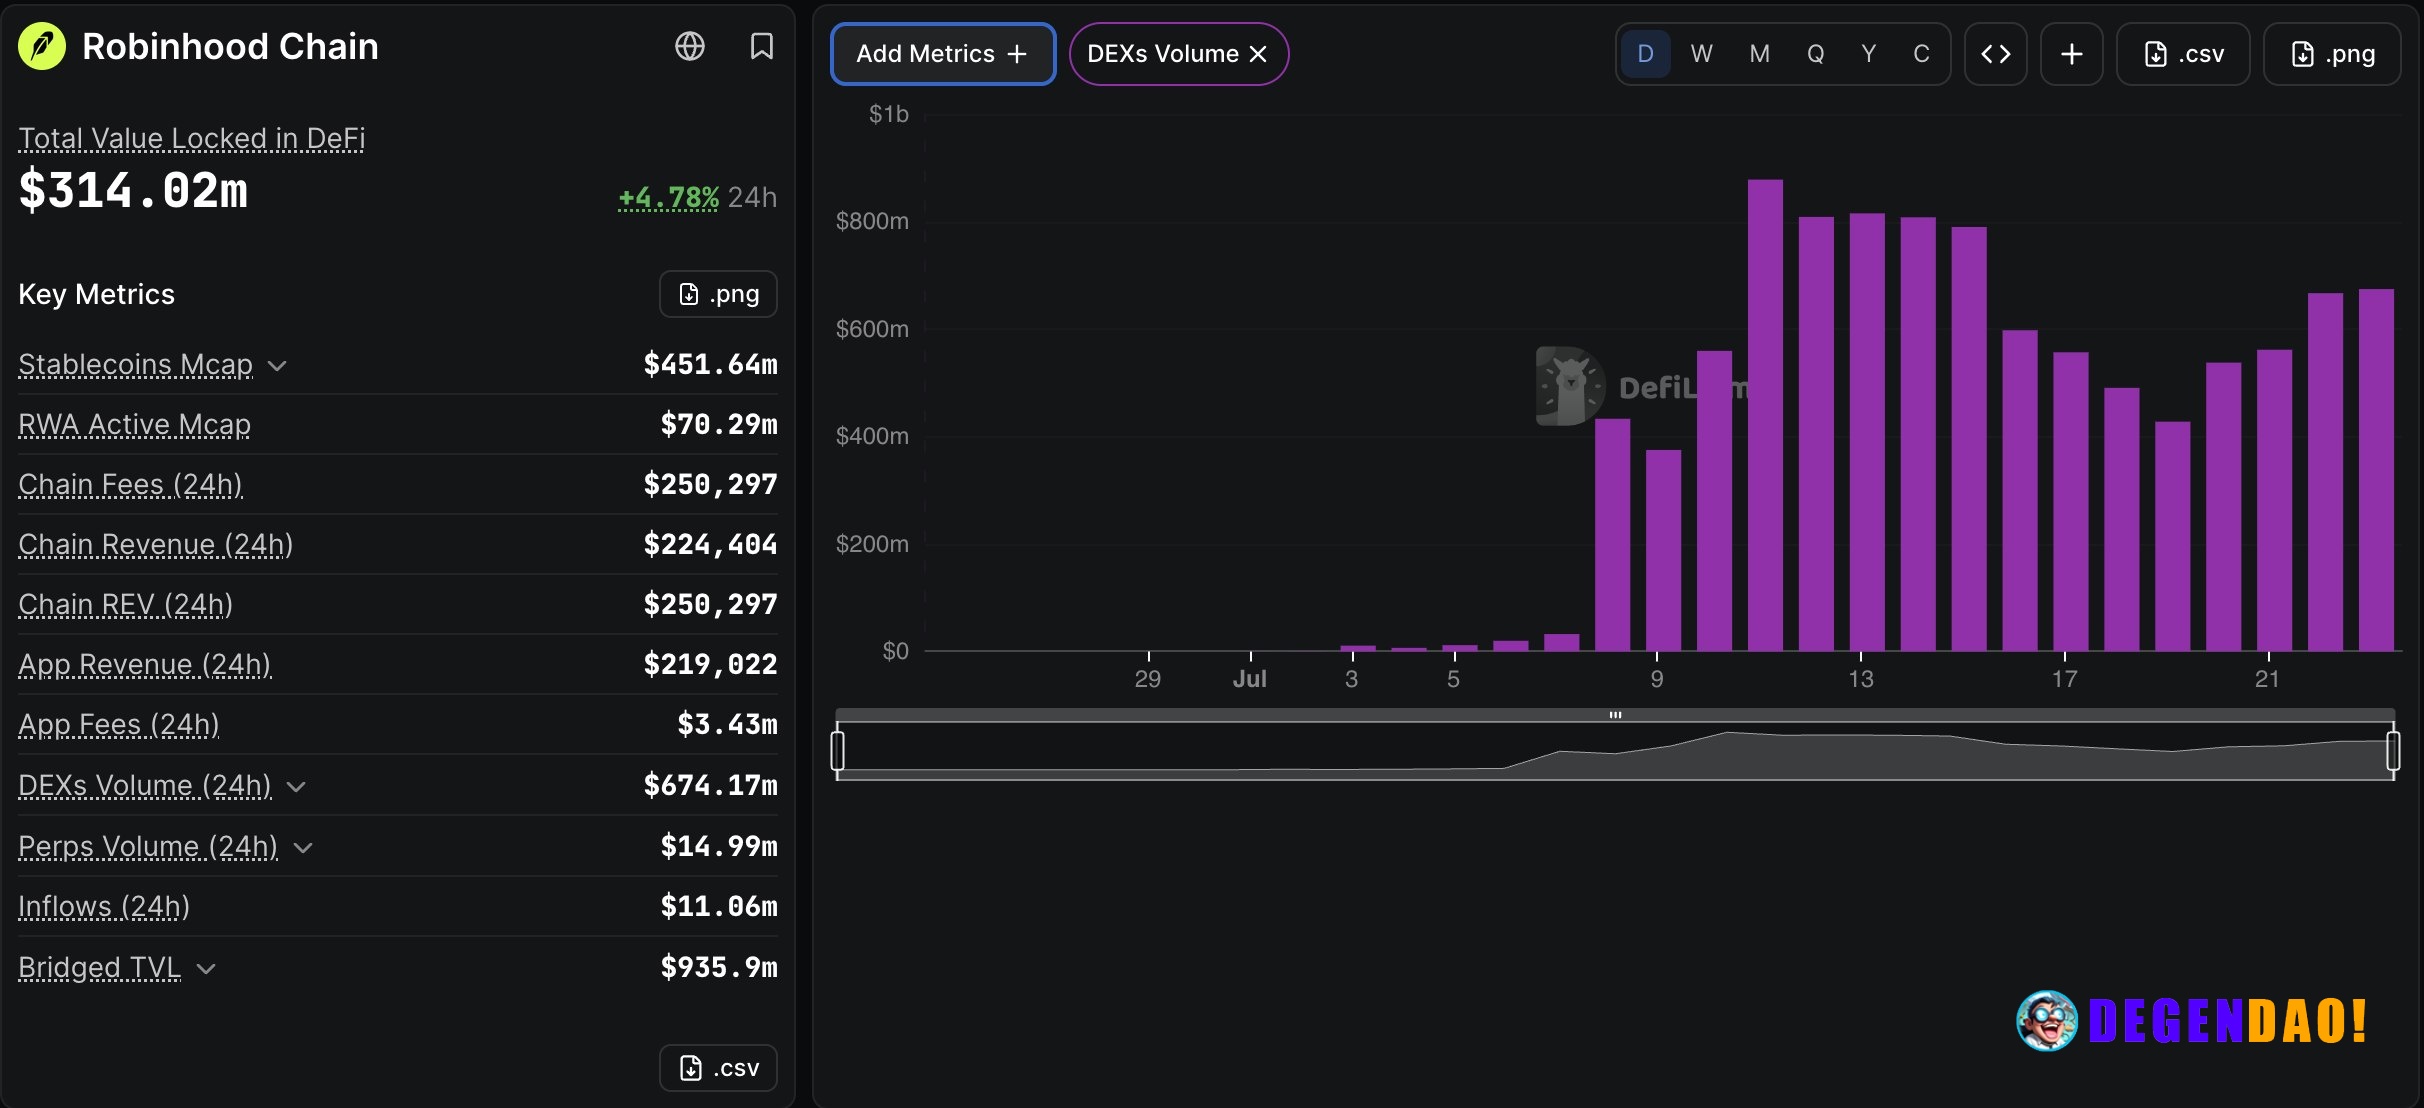Click the App Revenue (24h) label
This screenshot has height=1108, width=2424.
[145, 664]
